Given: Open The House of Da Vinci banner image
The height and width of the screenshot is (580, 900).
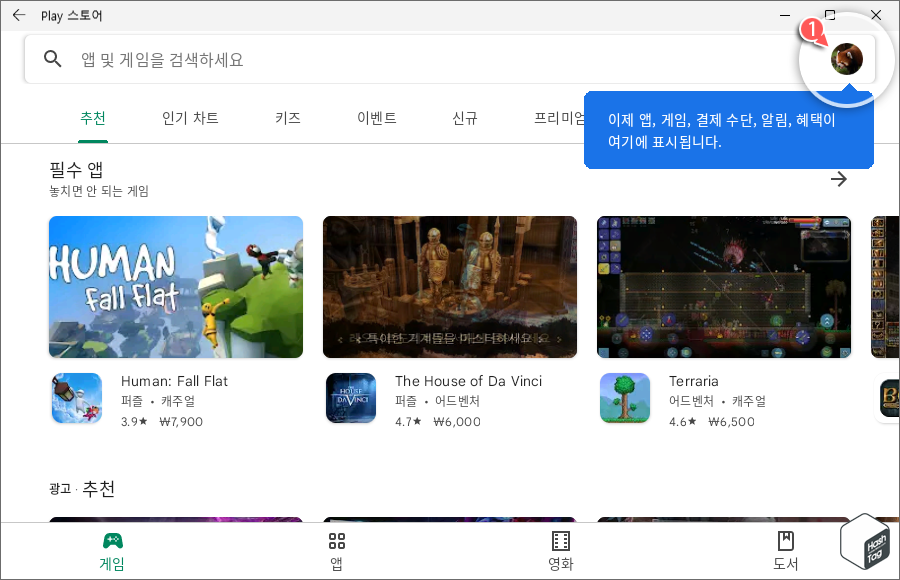Looking at the screenshot, I should pyautogui.click(x=450, y=287).
